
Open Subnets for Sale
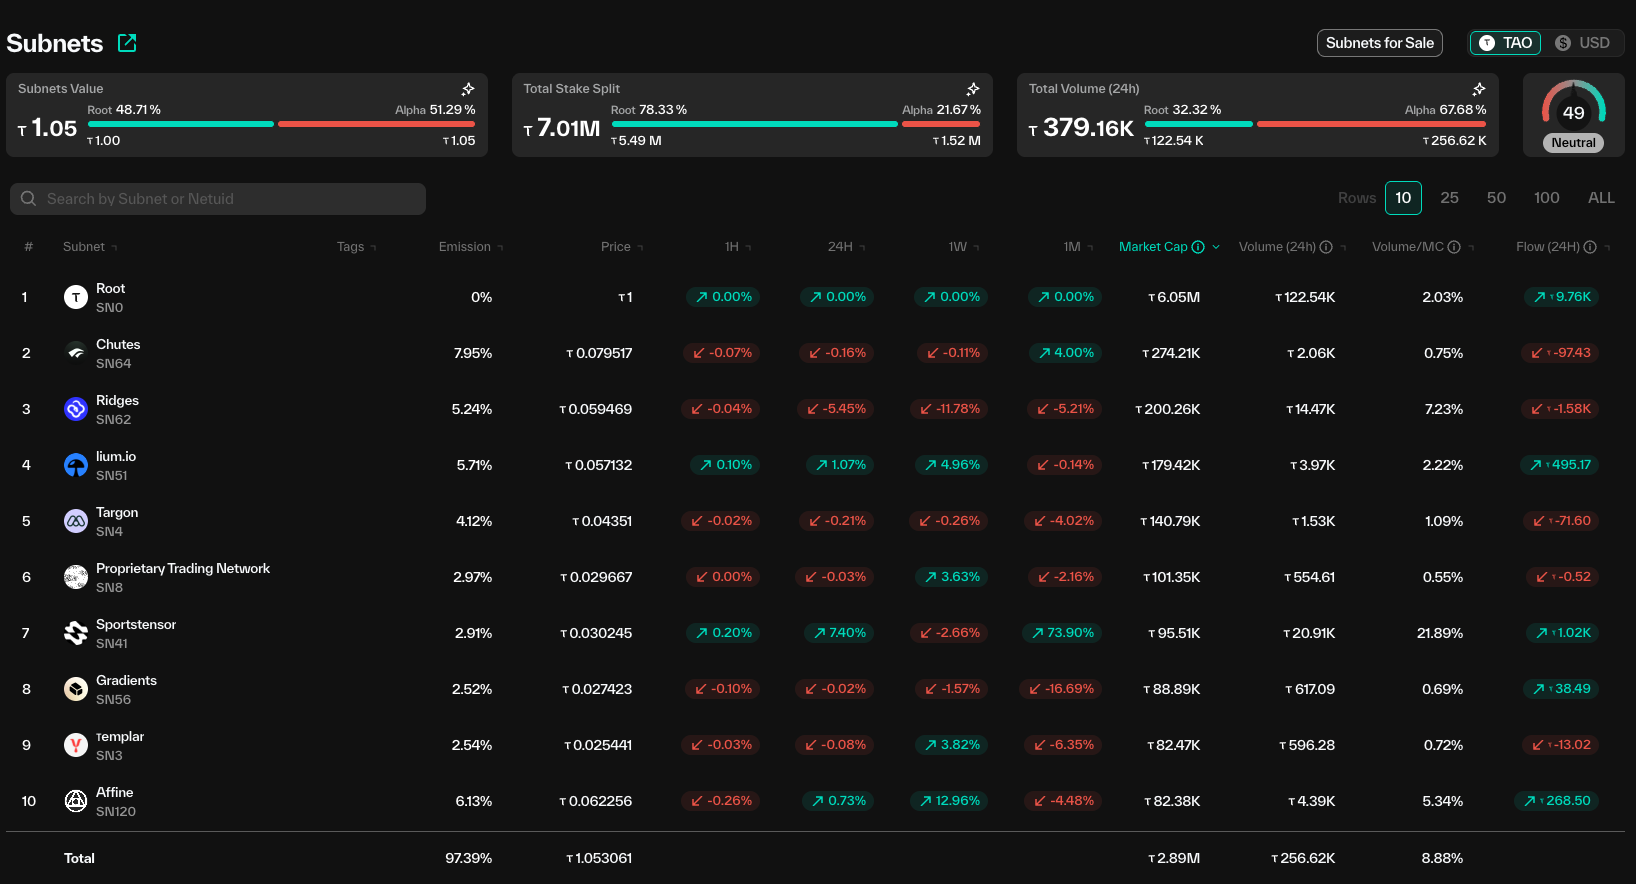pos(1379,43)
